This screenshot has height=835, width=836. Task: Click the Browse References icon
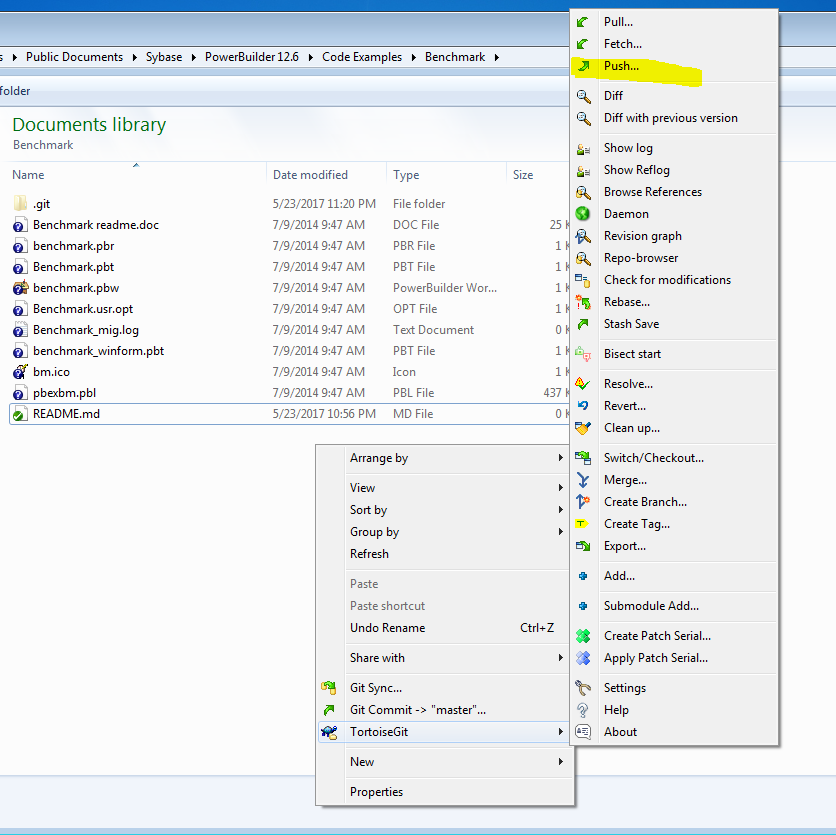pos(583,192)
